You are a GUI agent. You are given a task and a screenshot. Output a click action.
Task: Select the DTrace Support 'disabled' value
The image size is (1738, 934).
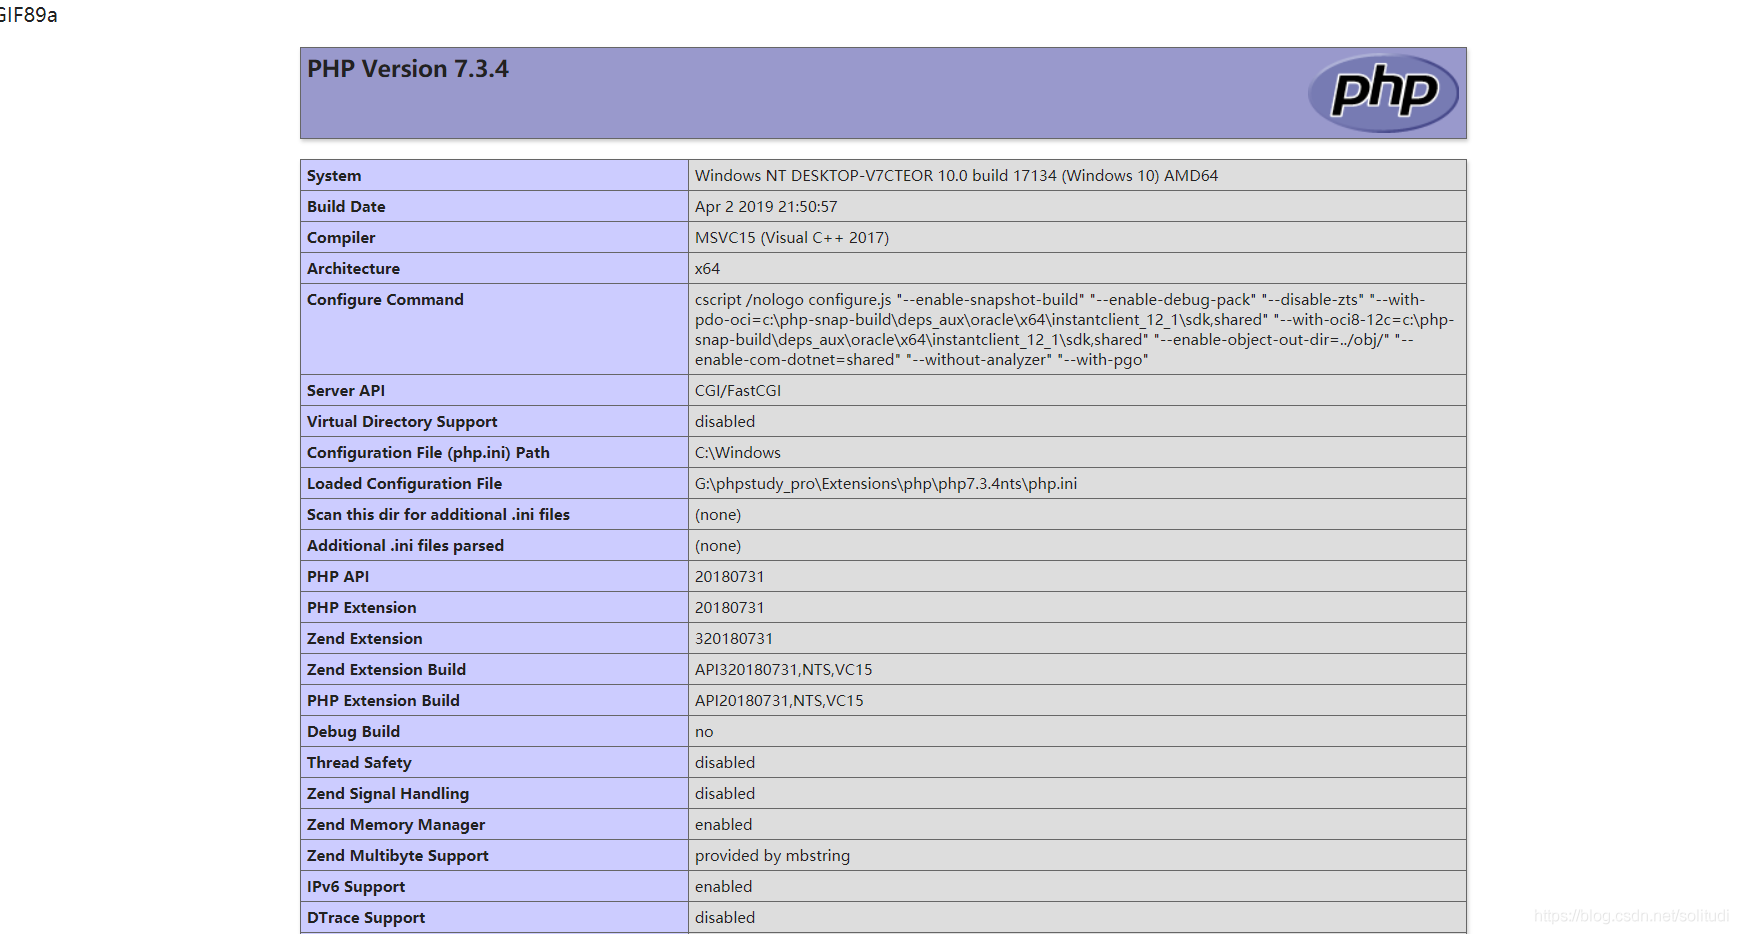point(725,918)
